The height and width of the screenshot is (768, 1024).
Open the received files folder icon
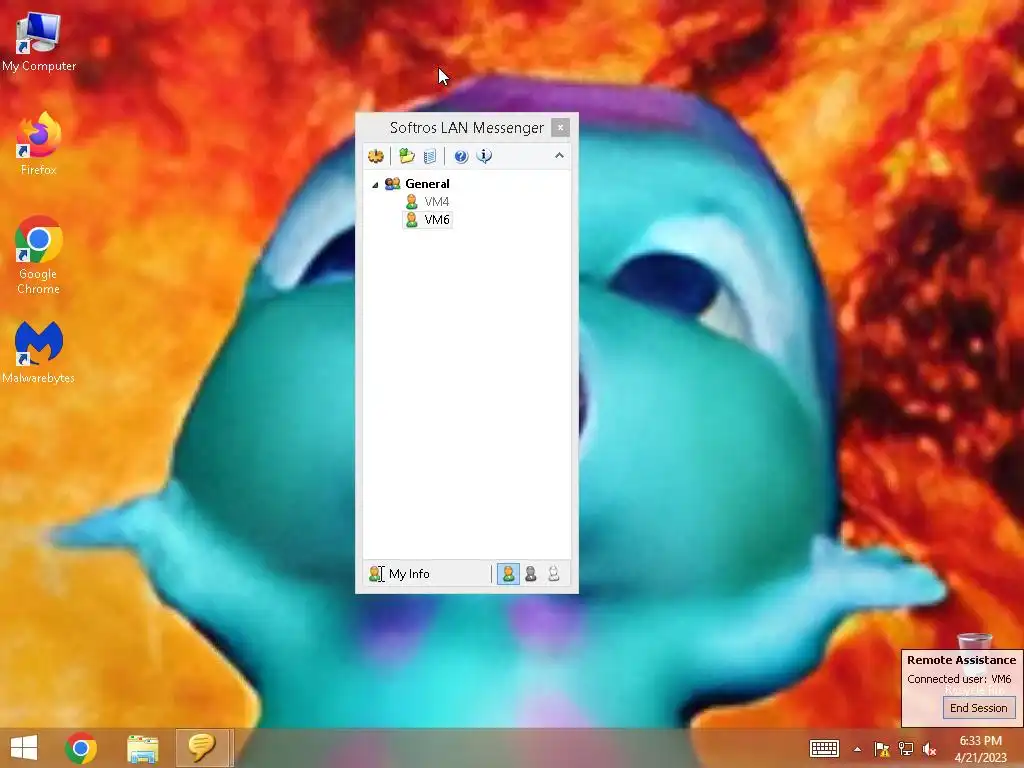point(407,156)
